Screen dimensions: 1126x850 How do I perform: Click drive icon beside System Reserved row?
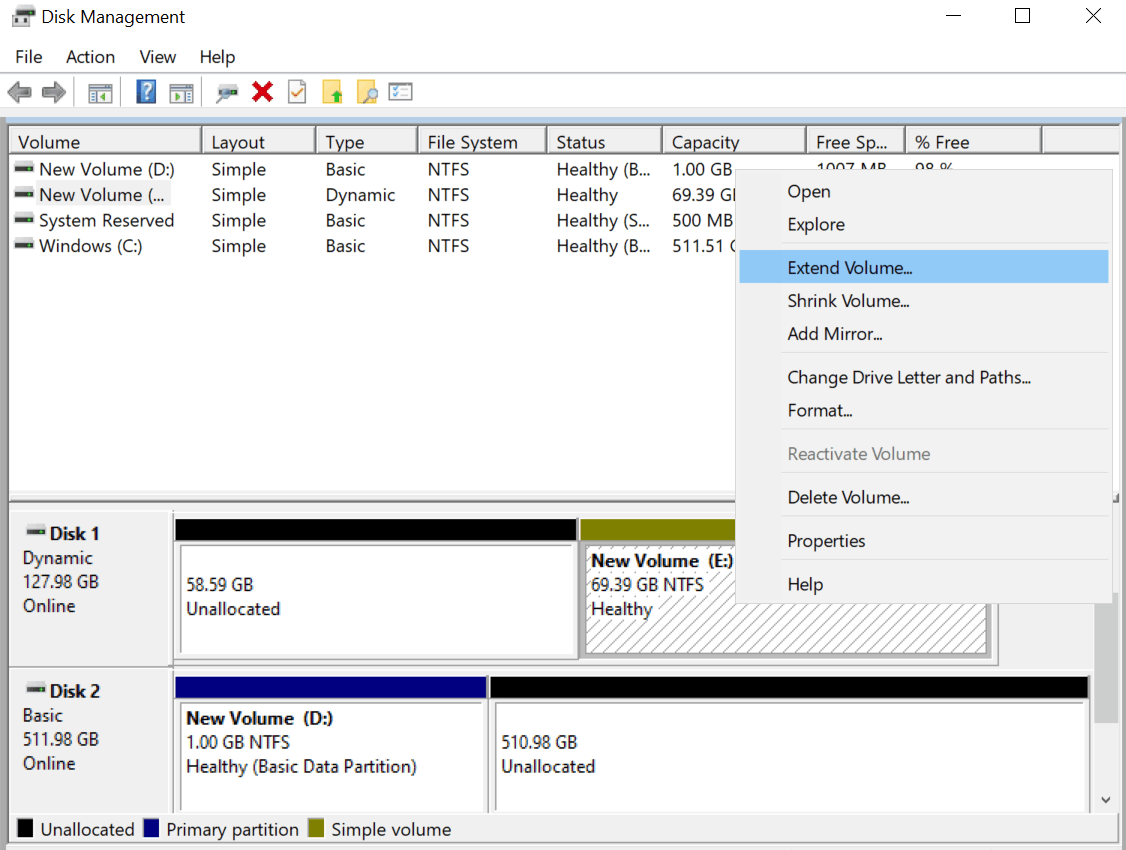24,219
